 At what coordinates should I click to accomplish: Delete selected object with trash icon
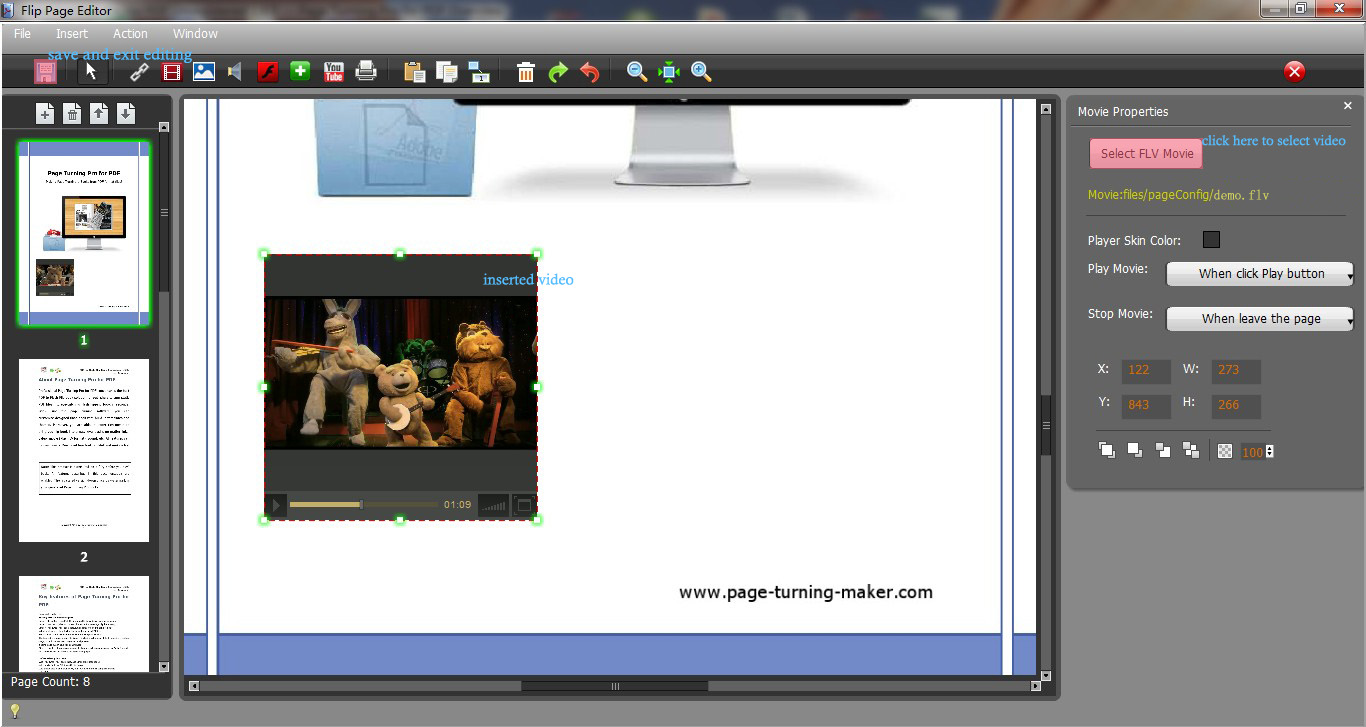(526, 72)
